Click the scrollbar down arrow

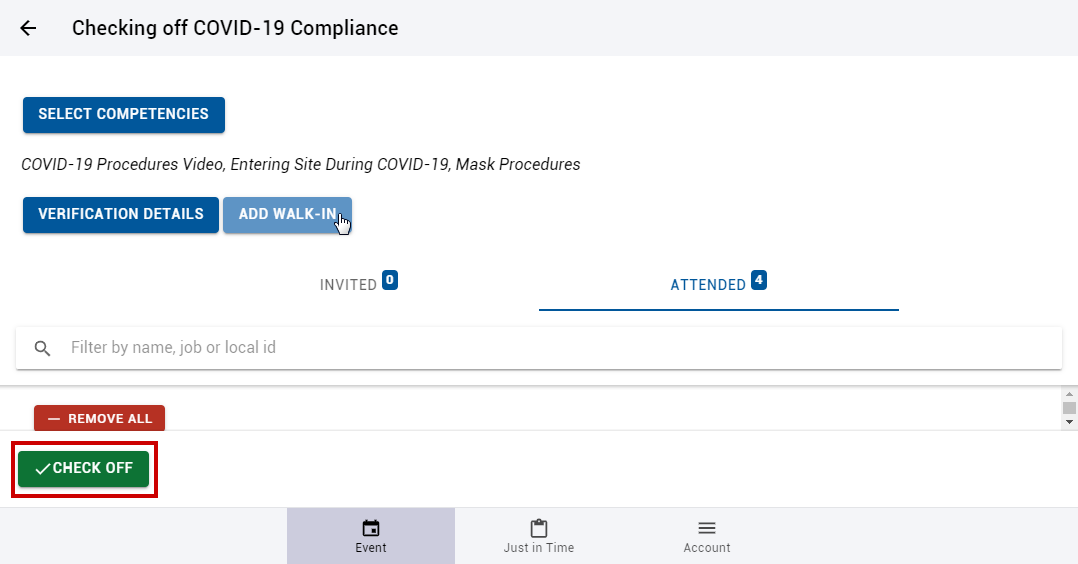[x=1069, y=422]
